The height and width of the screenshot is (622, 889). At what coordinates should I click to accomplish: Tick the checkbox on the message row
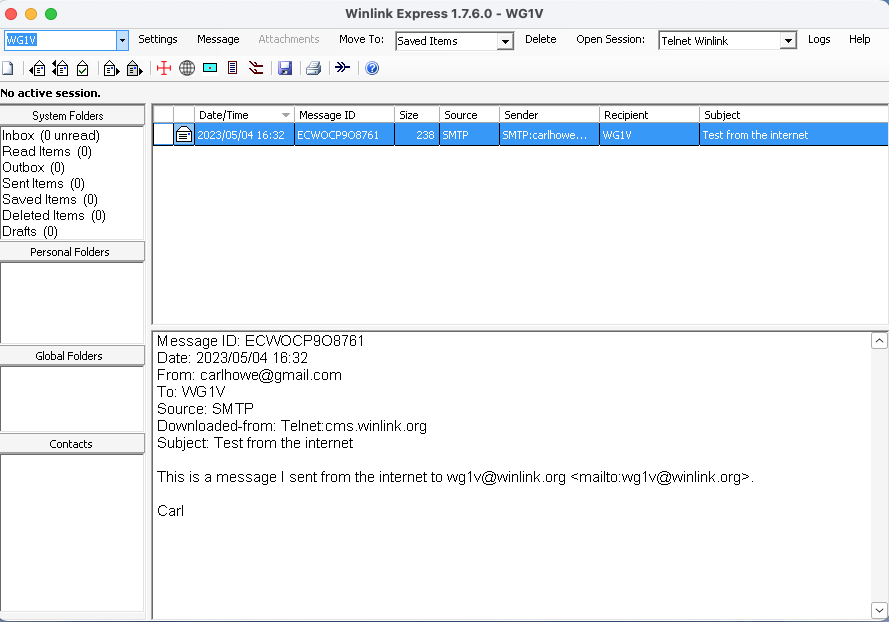tap(162, 135)
